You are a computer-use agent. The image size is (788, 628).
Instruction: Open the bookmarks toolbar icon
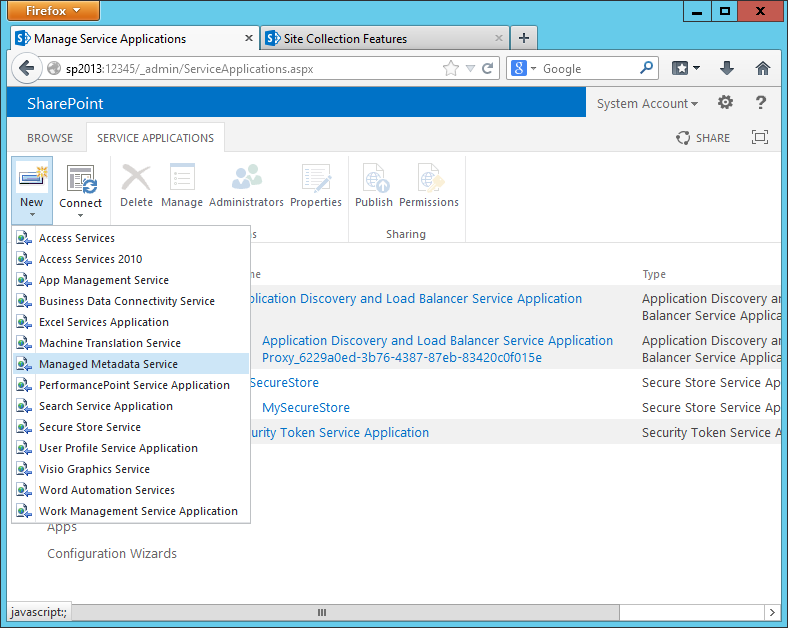point(680,68)
